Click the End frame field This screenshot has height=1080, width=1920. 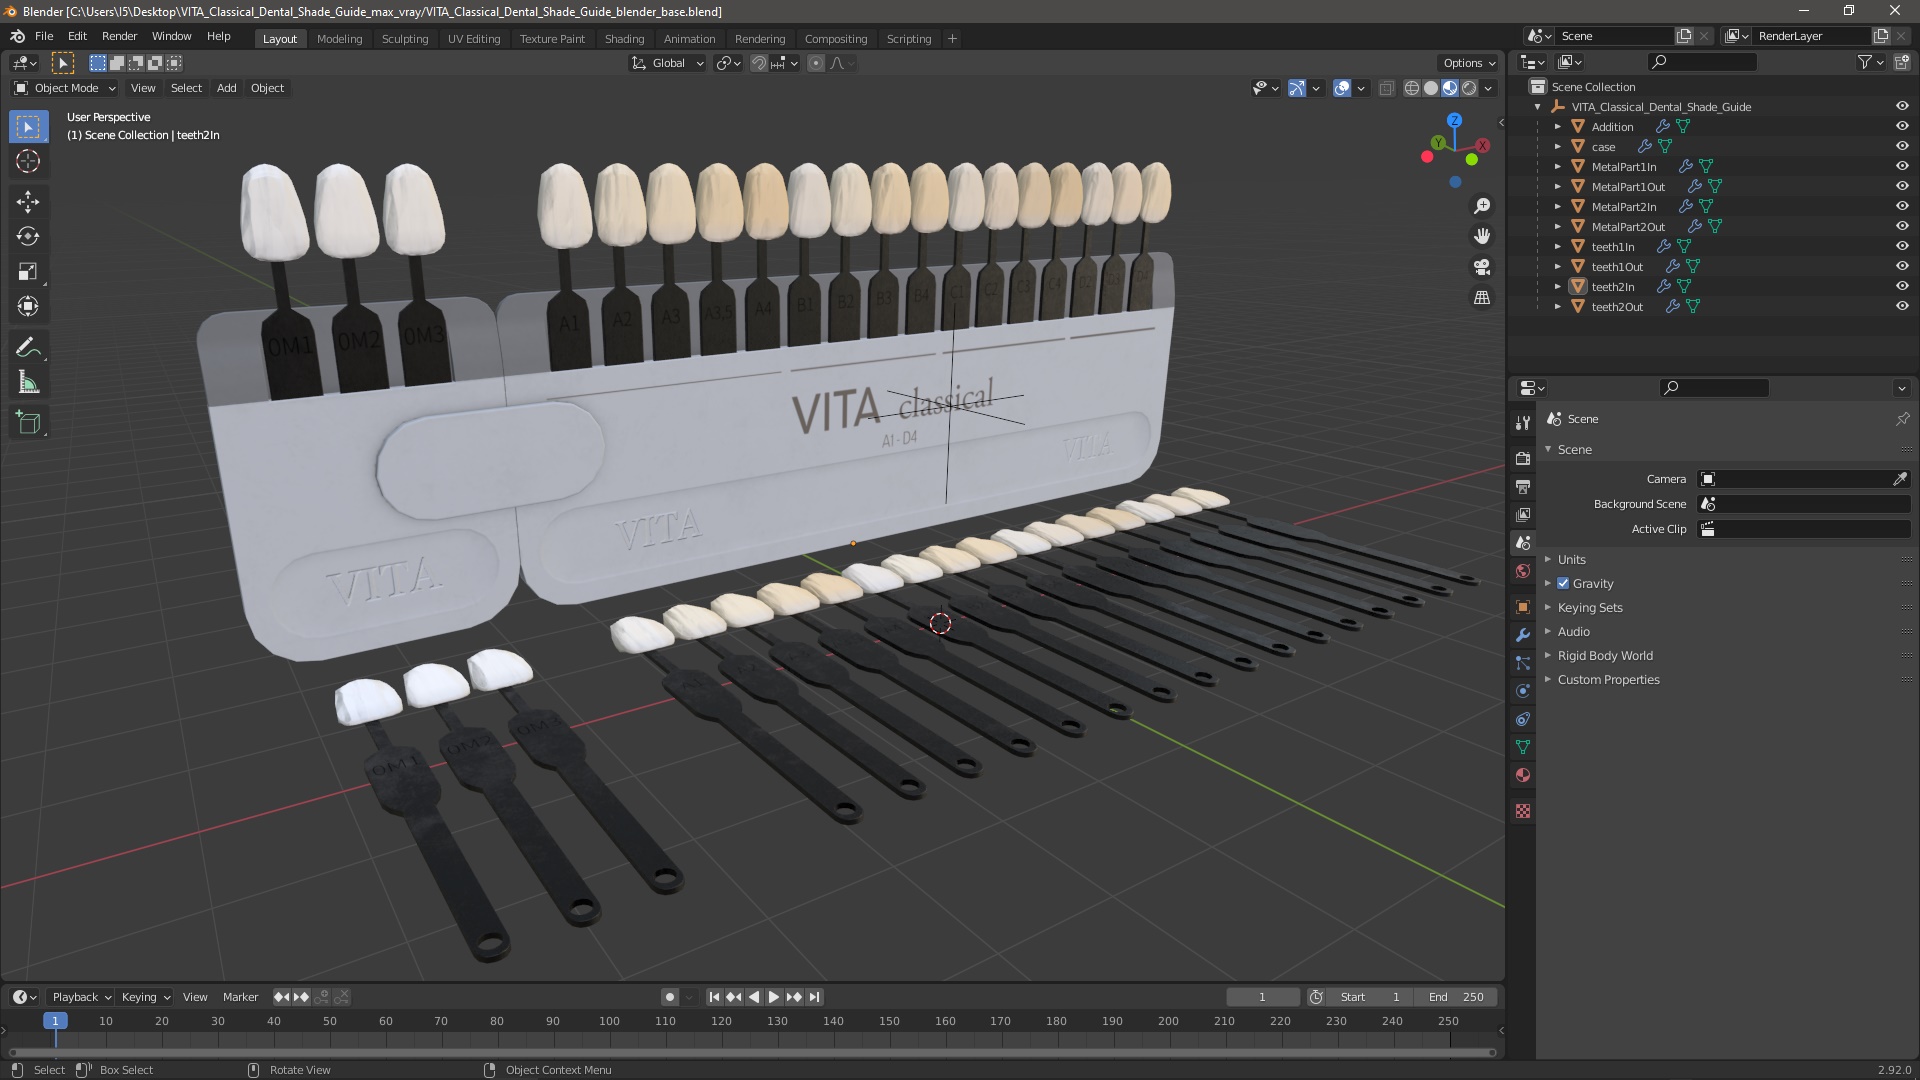[1456, 997]
